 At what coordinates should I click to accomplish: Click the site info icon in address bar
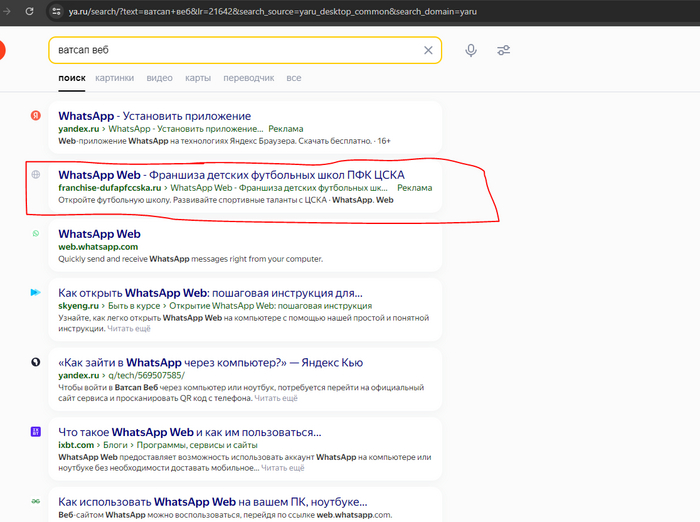(57, 11)
